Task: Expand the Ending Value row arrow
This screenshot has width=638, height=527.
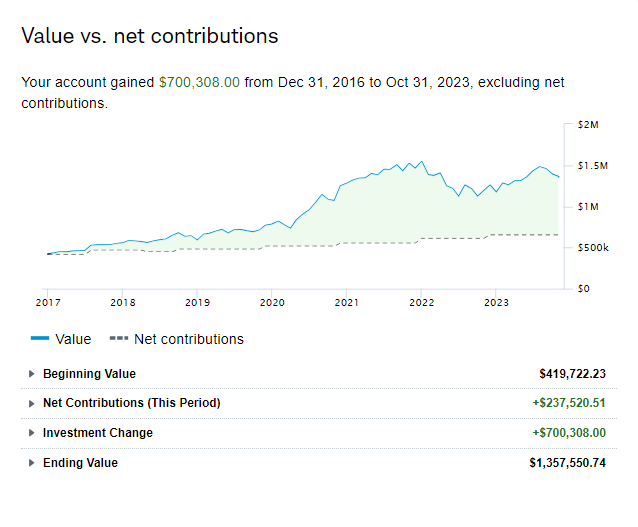Action: click(32, 463)
